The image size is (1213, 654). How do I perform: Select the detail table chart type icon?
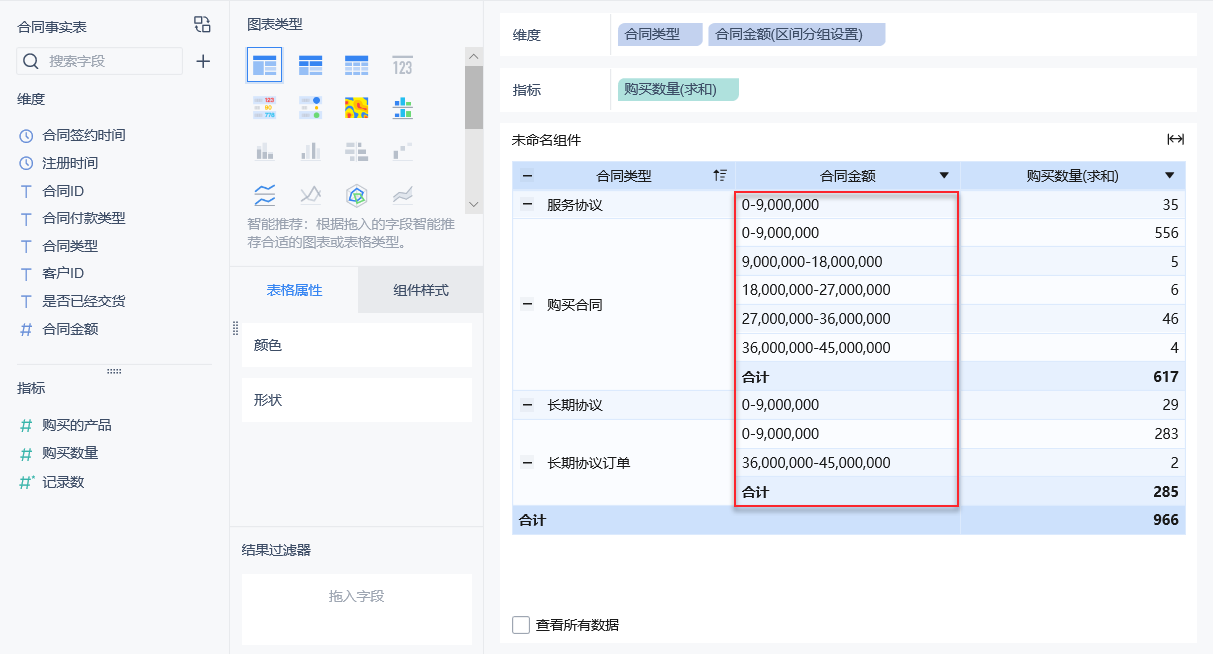pyautogui.click(x=357, y=66)
